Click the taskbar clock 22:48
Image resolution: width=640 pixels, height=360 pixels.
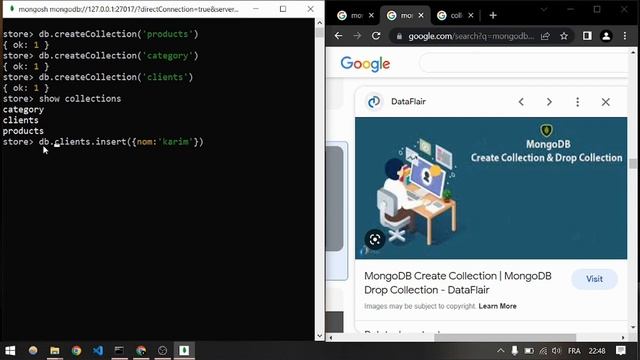coord(597,351)
